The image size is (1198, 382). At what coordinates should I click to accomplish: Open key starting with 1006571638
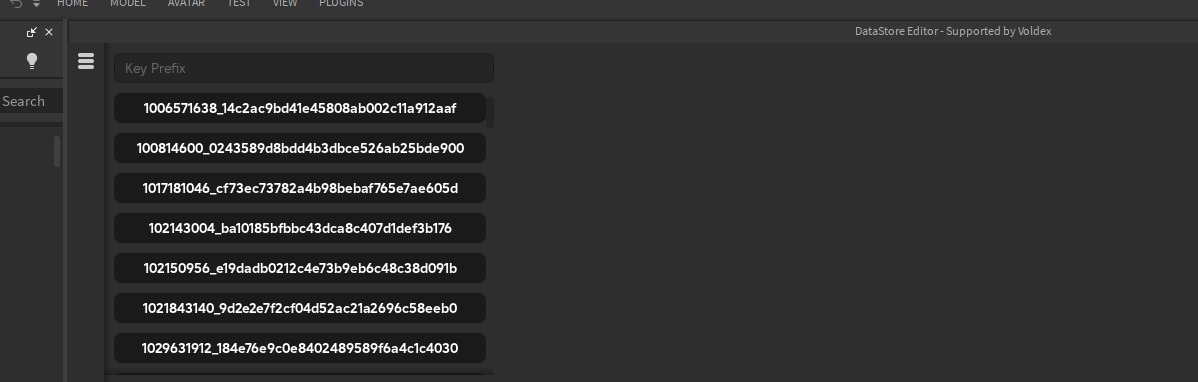[x=300, y=108]
